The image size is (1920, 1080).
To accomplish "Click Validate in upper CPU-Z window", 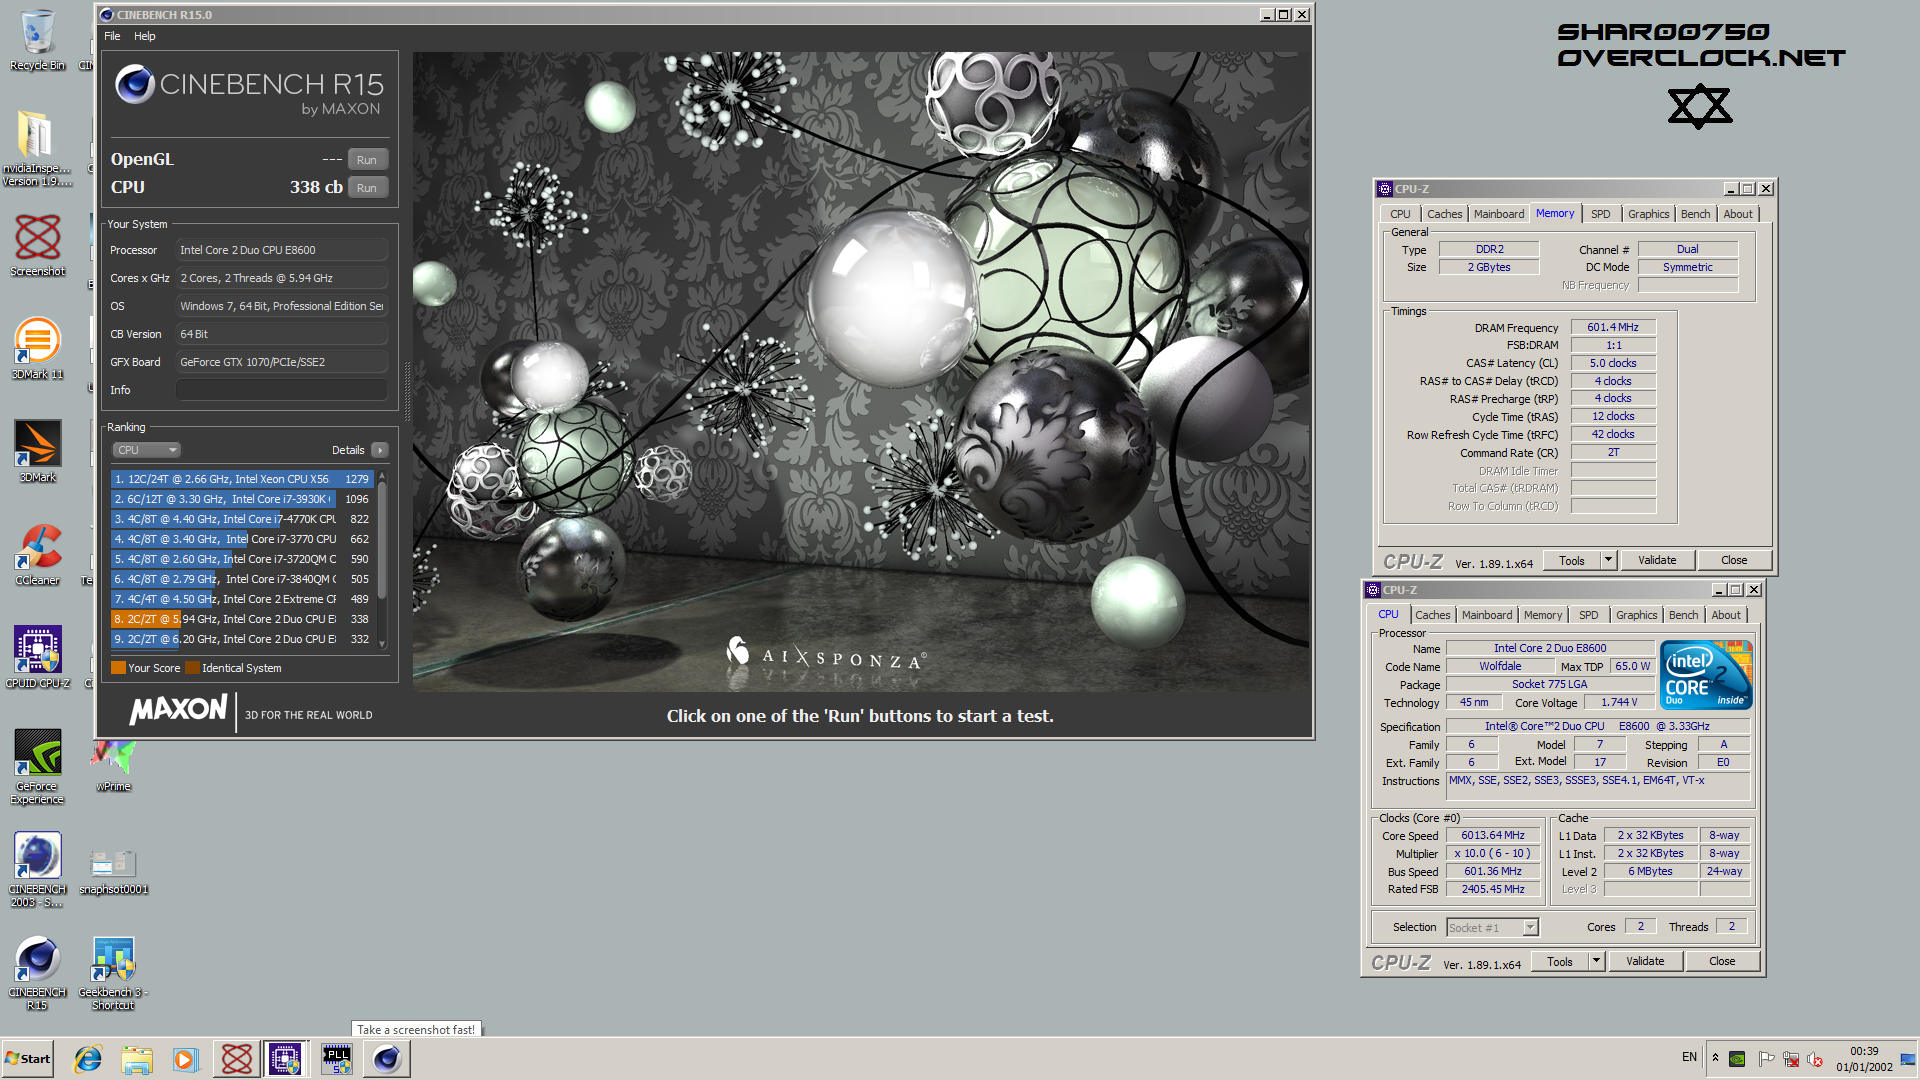I will [x=1657, y=561].
